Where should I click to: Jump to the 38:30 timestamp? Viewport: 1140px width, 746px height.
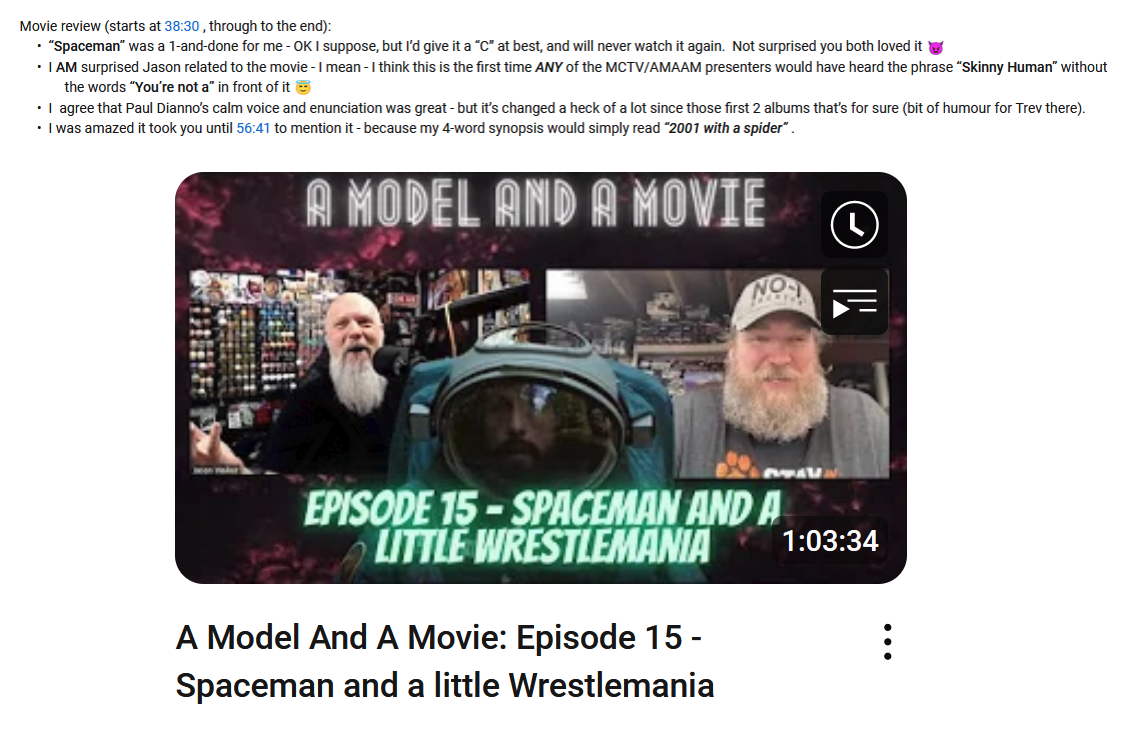[182, 26]
